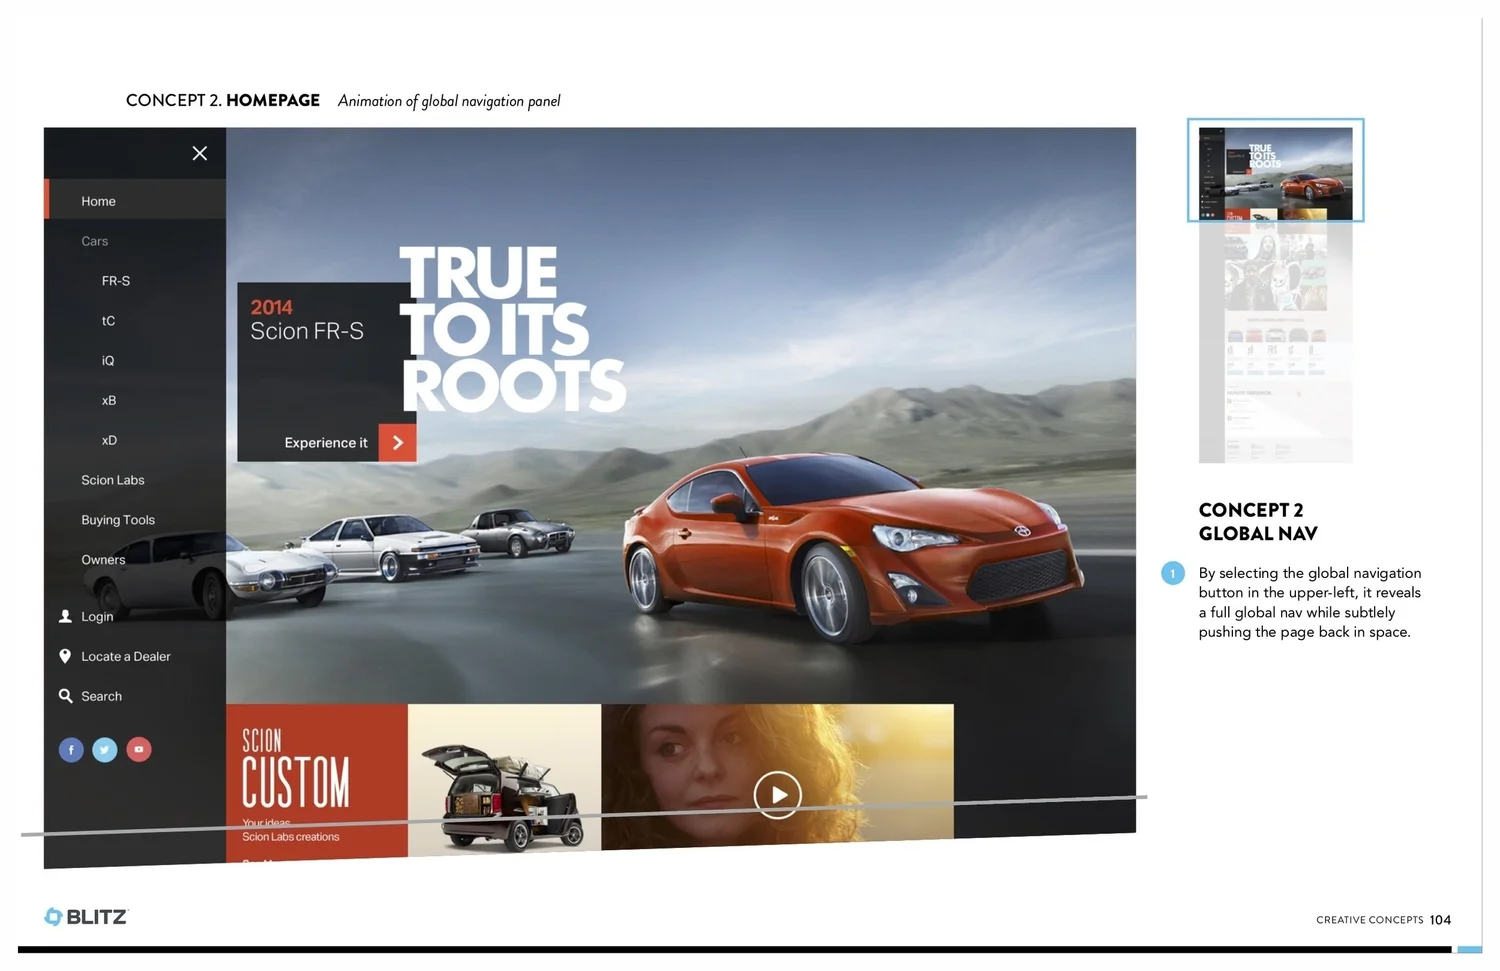Click the True To Its Roots headline
This screenshot has height=971, width=1500.
point(512,330)
